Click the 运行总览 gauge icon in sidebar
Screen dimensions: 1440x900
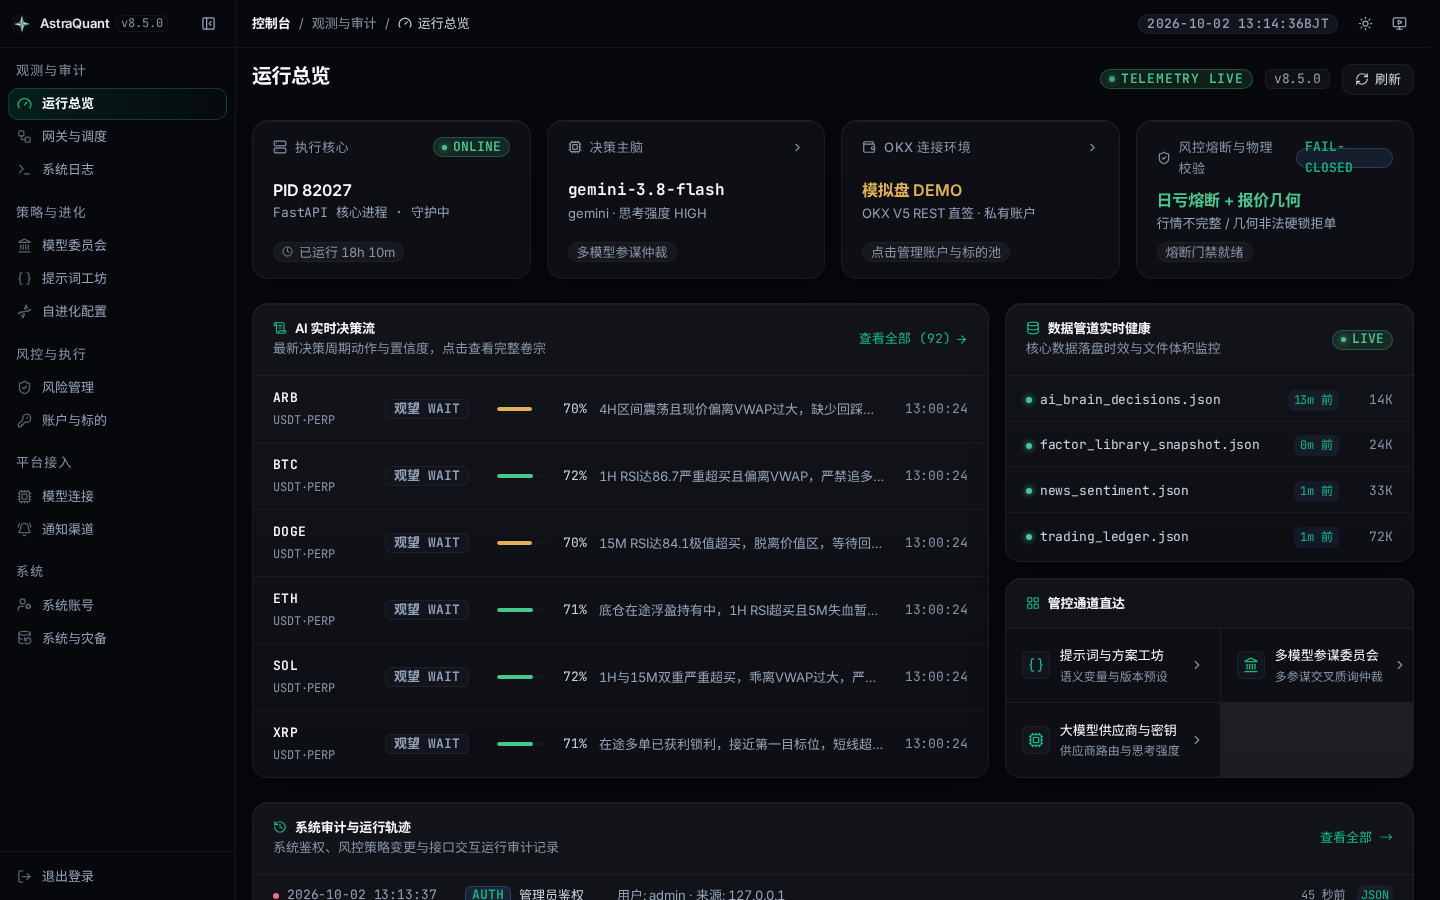(x=25, y=104)
